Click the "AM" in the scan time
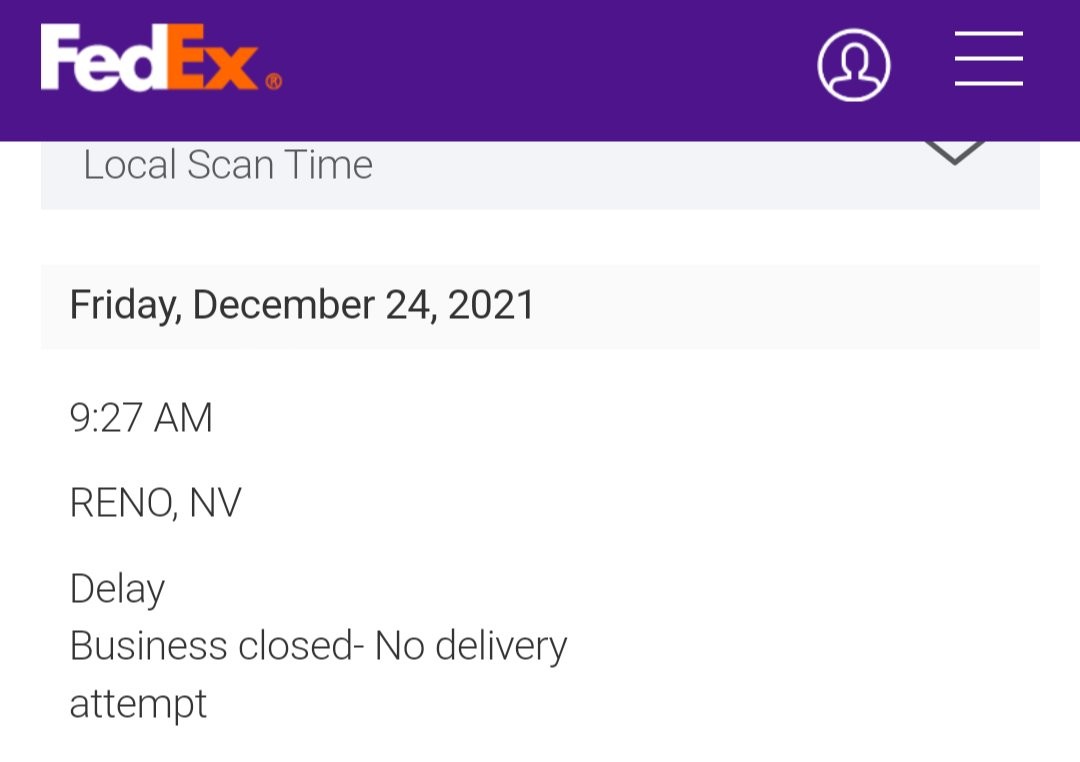 [182, 417]
